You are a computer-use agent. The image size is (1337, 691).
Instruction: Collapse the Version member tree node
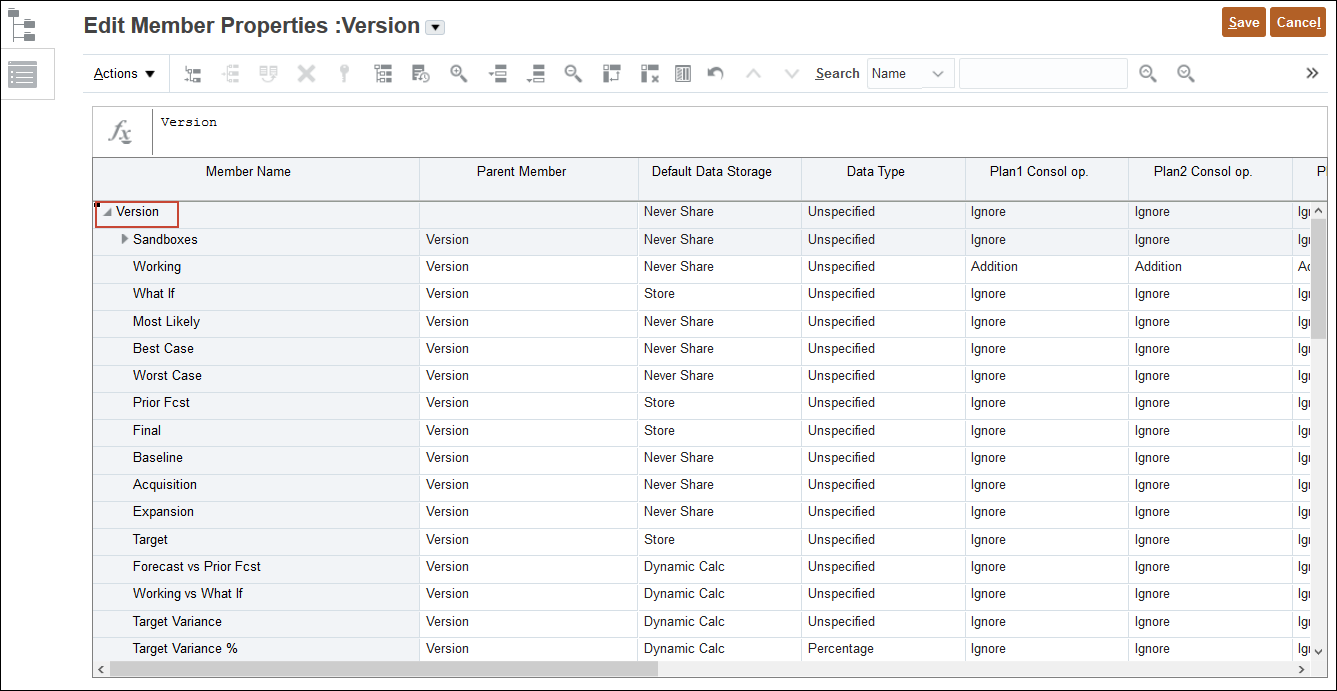107,212
